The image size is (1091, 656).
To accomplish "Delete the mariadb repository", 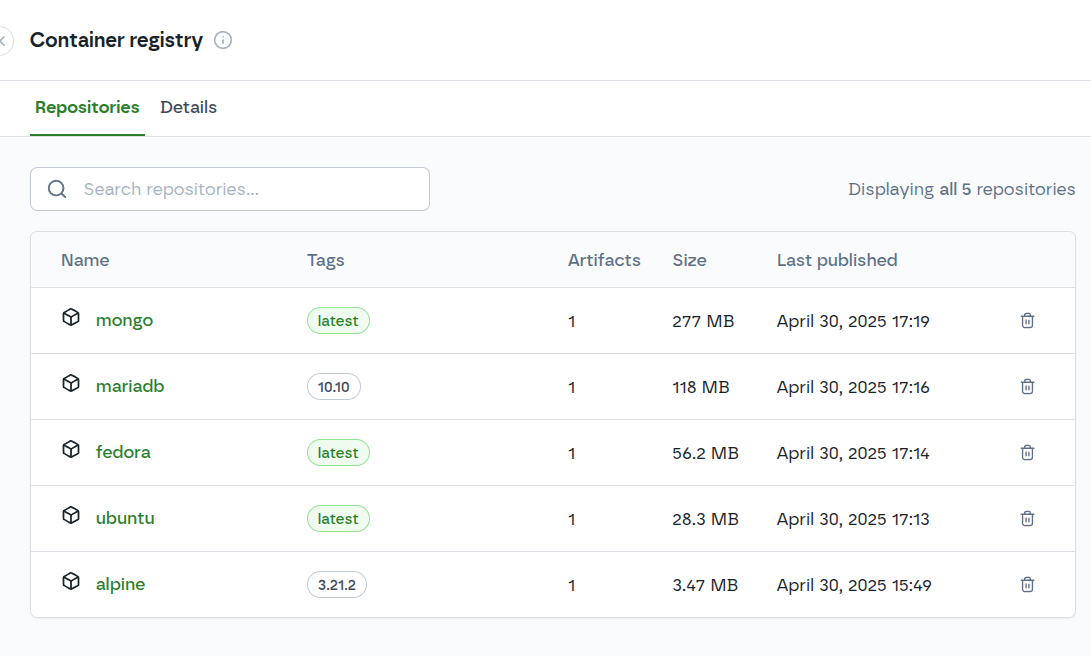I will tap(1027, 386).
